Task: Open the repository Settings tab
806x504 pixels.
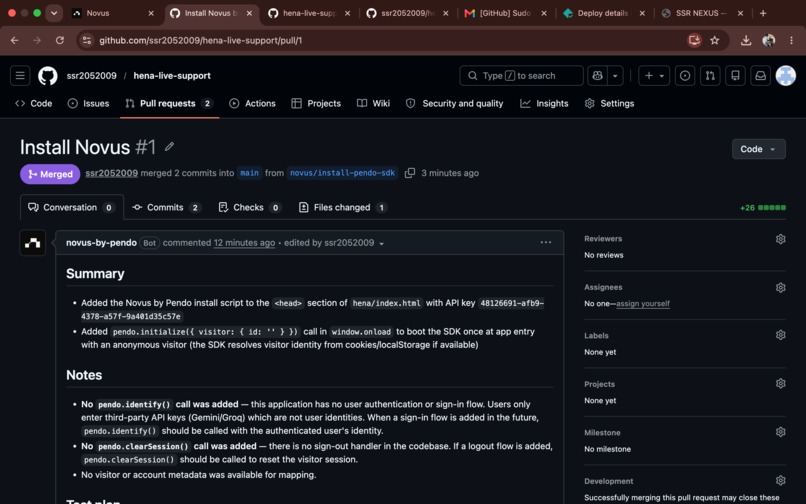Action: pyautogui.click(x=610, y=103)
